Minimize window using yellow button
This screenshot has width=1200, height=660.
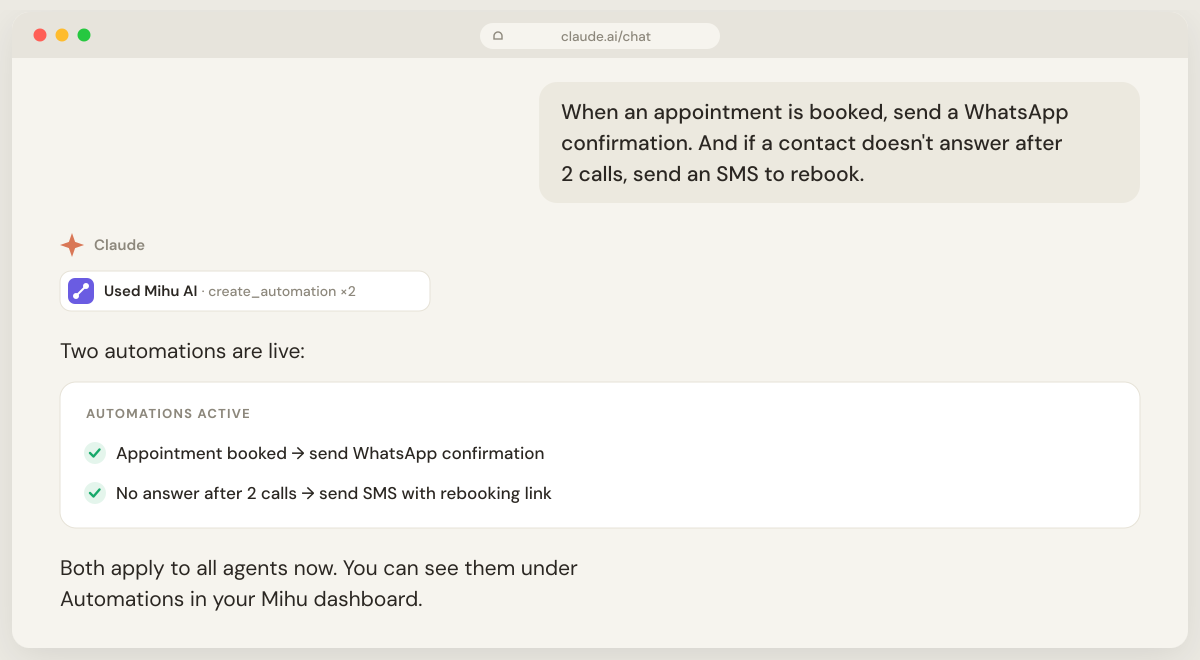click(x=62, y=35)
